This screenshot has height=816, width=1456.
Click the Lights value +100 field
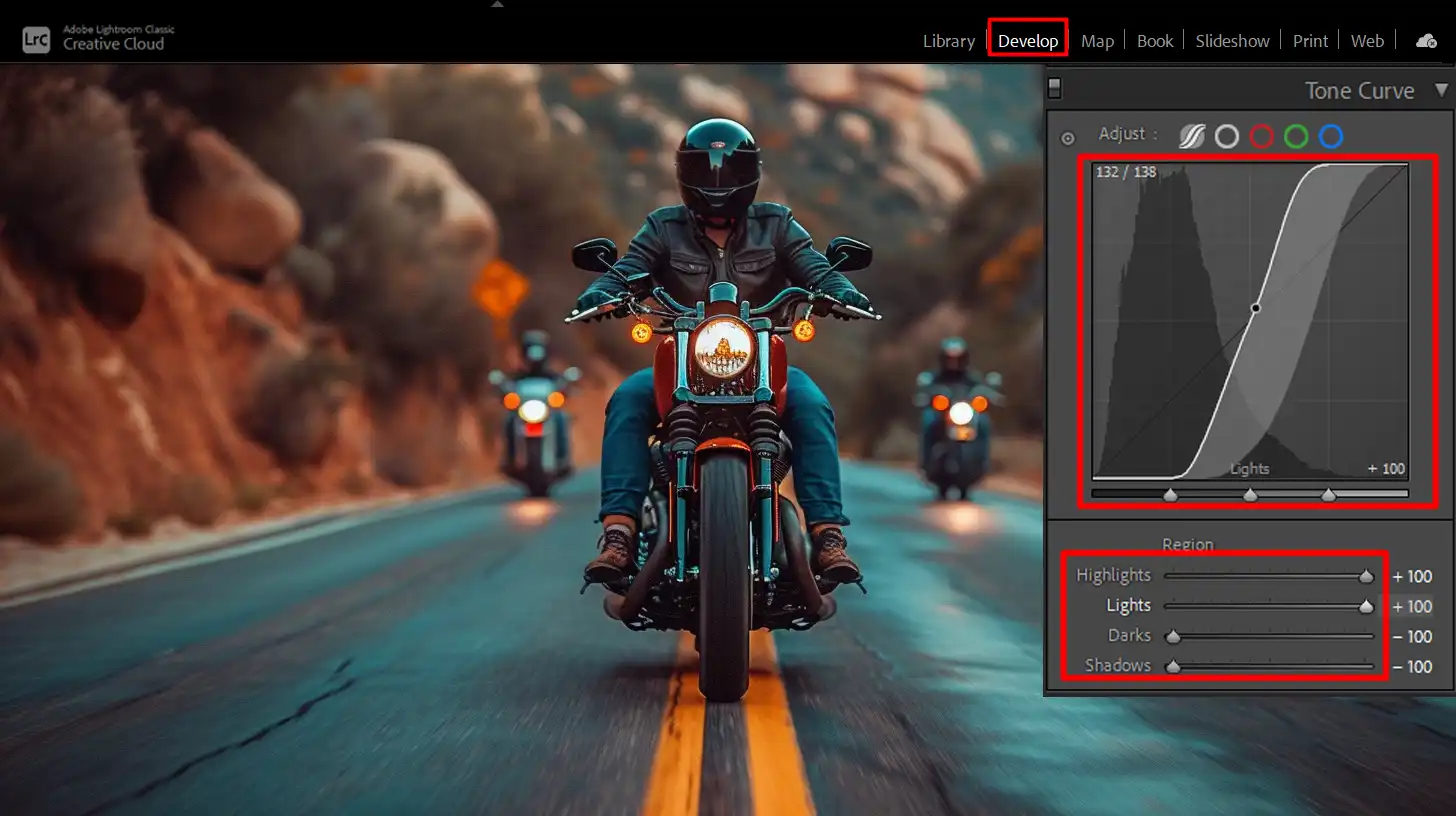1412,607
